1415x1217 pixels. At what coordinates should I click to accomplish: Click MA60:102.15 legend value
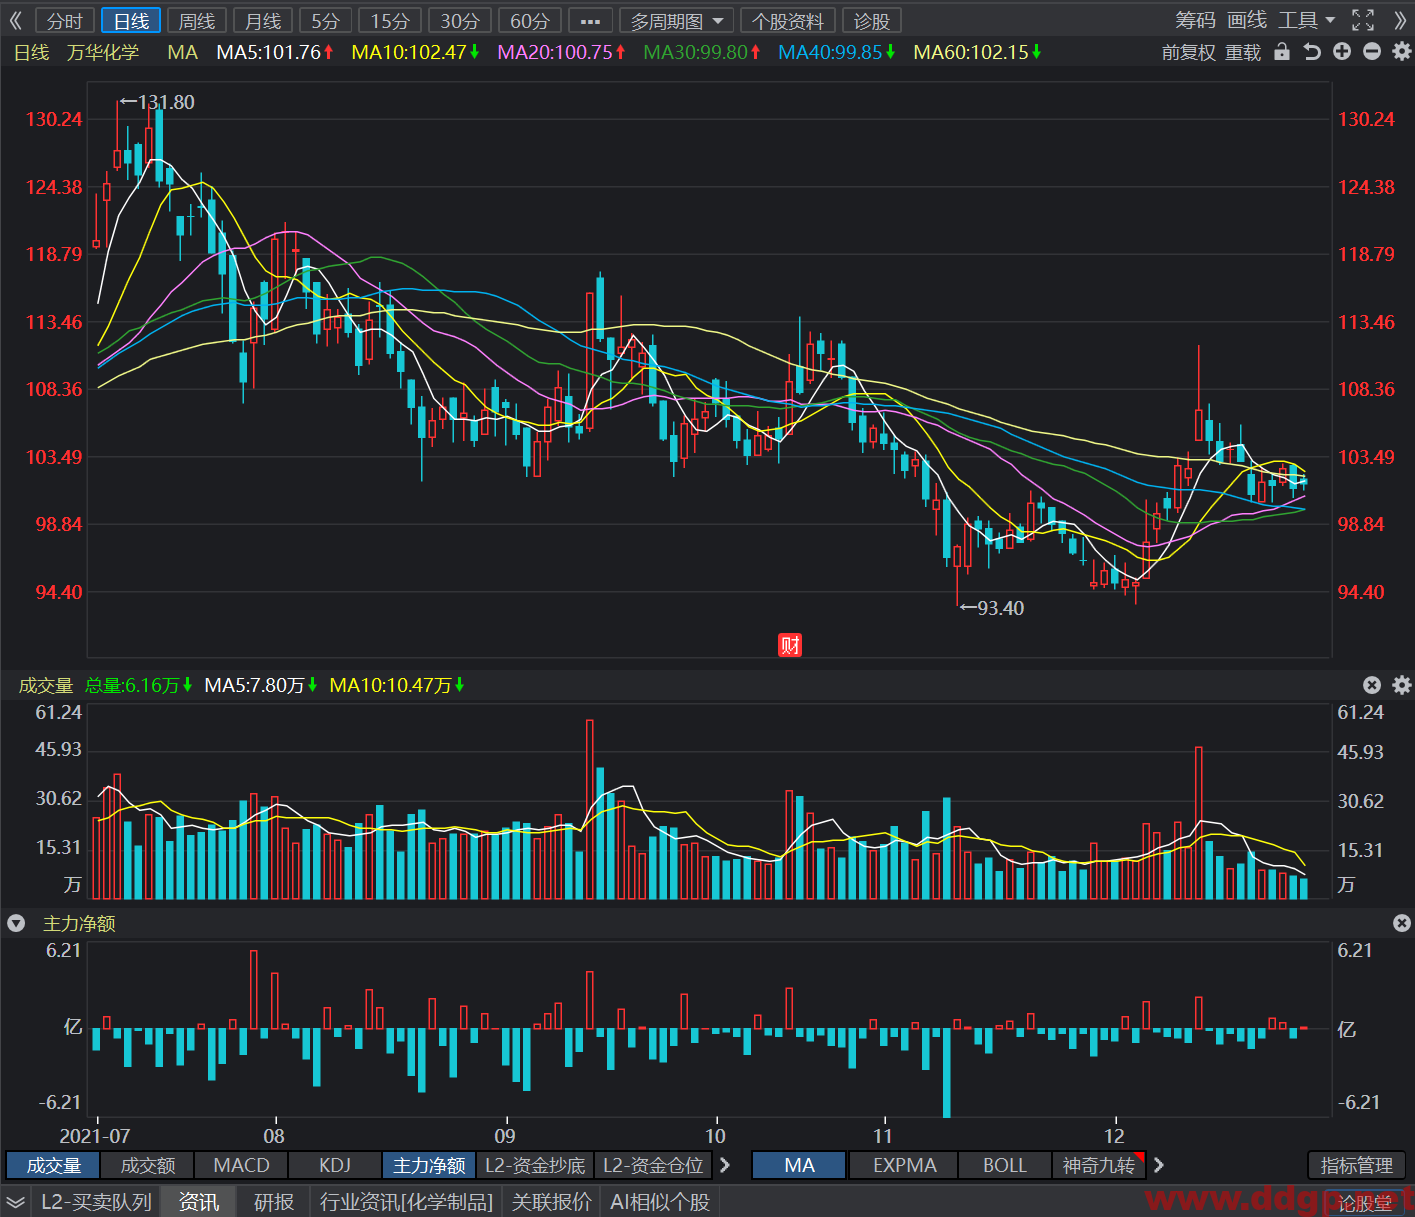pyautogui.click(x=978, y=52)
